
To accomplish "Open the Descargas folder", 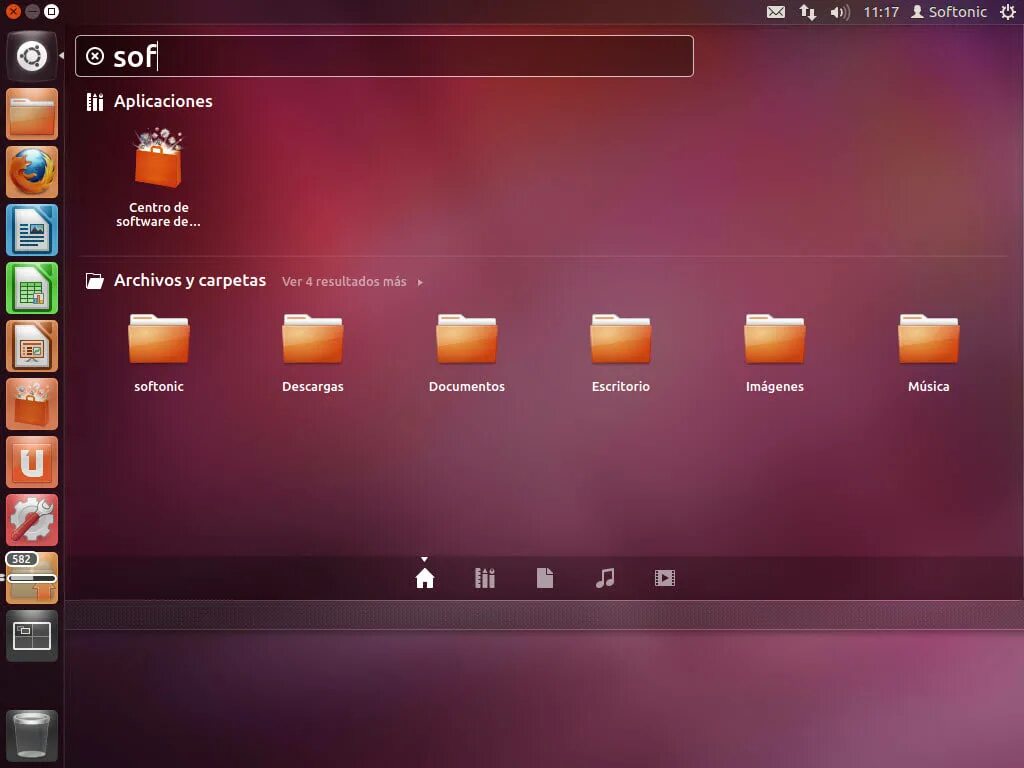I will [313, 353].
